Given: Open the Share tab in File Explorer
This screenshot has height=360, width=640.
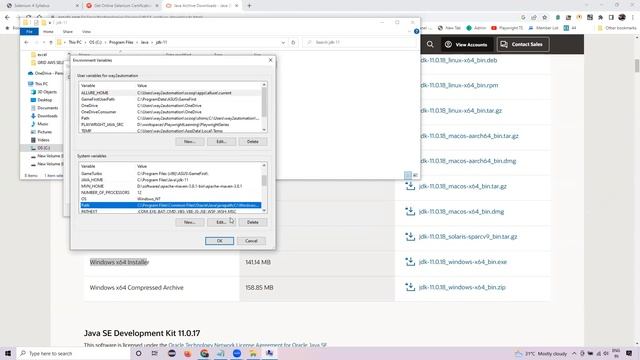Looking at the screenshot, I should pos(68,31).
